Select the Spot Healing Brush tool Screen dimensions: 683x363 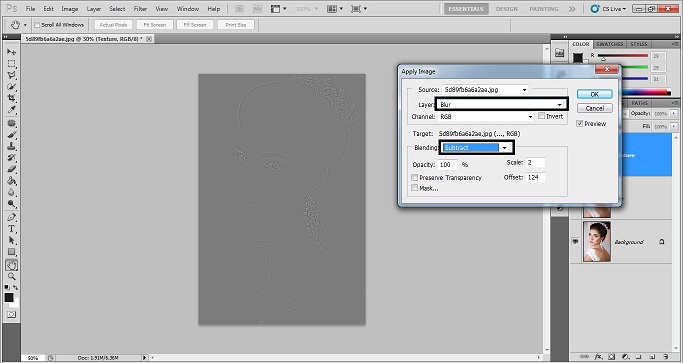(11, 123)
